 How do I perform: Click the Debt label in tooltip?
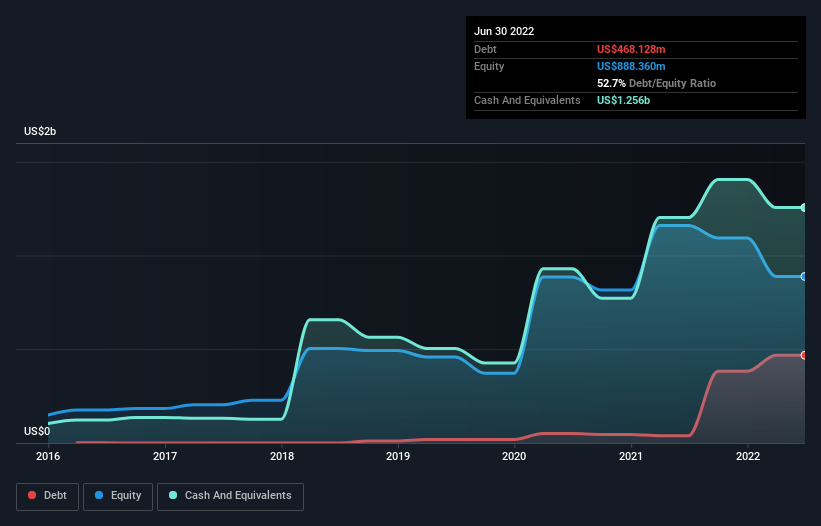(485, 49)
